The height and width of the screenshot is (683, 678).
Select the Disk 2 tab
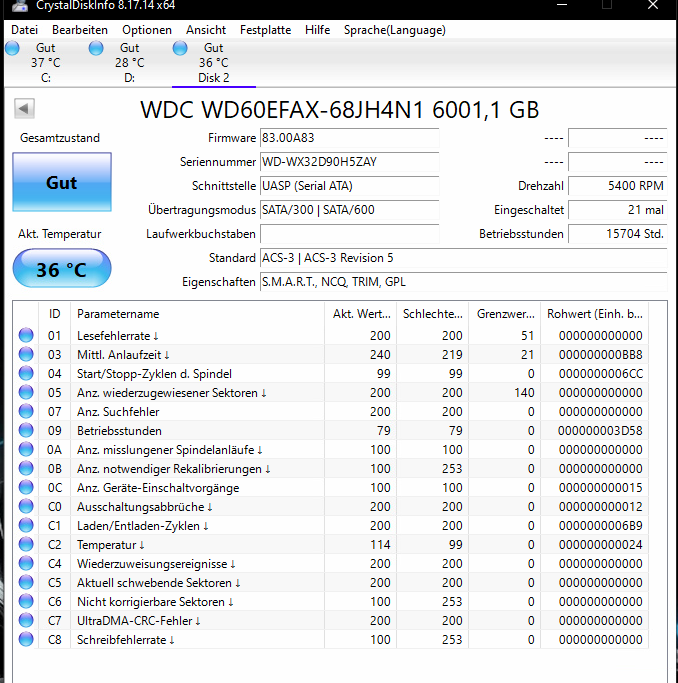point(213,63)
